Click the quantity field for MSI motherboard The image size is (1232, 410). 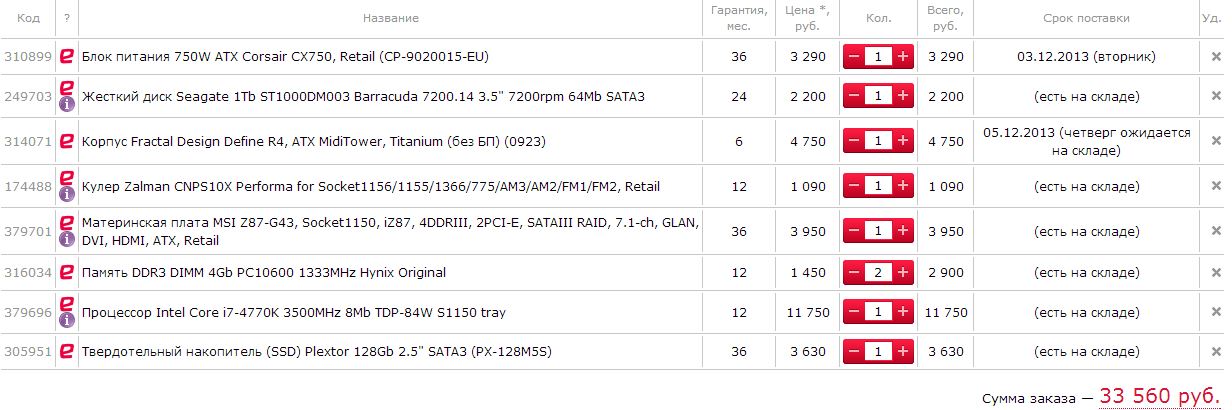pos(878,232)
